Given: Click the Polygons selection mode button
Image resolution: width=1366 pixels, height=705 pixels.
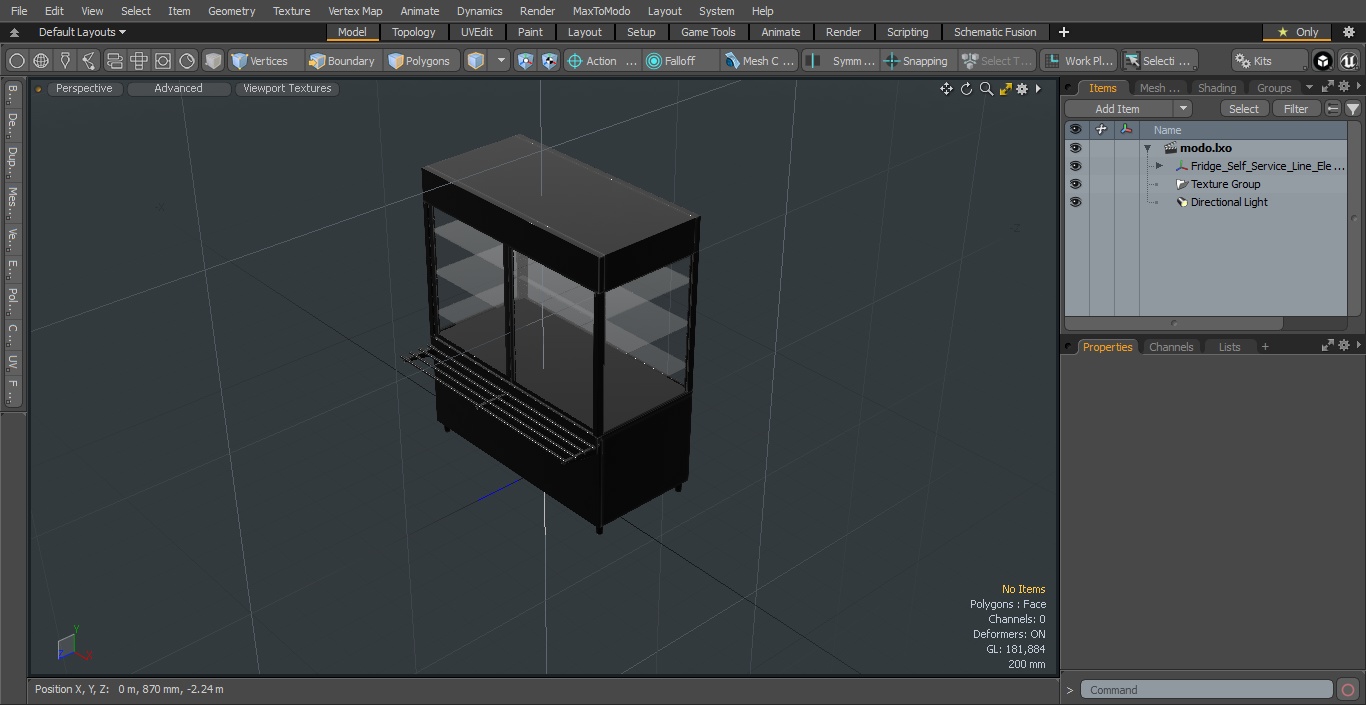Looking at the screenshot, I should (419, 61).
